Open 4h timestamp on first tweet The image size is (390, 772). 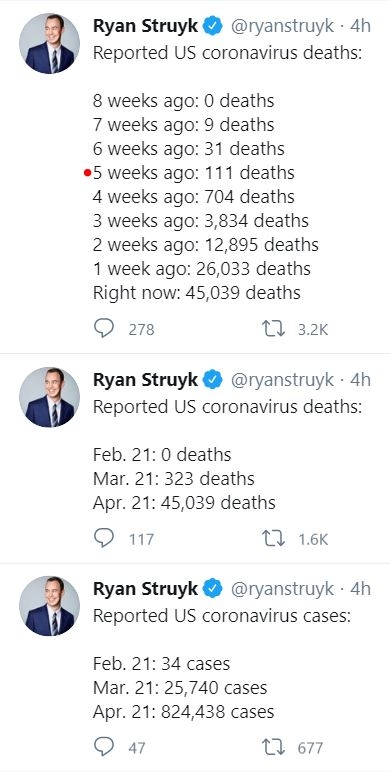[x=360, y=26]
